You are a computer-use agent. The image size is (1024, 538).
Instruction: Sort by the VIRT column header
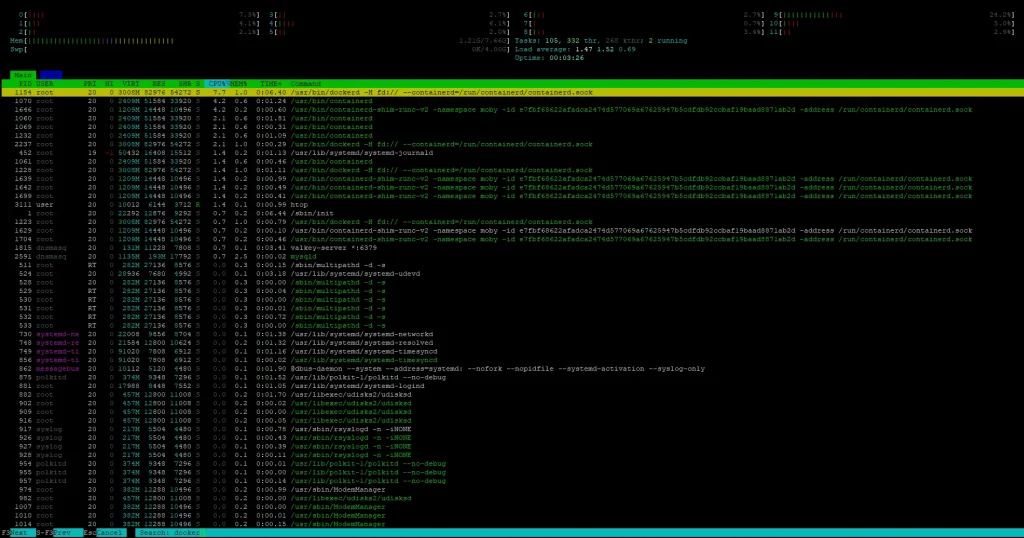(x=131, y=84)
